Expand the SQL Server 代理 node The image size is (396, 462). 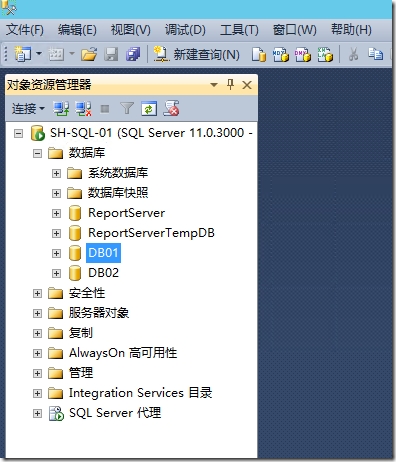tap(38, 414)
